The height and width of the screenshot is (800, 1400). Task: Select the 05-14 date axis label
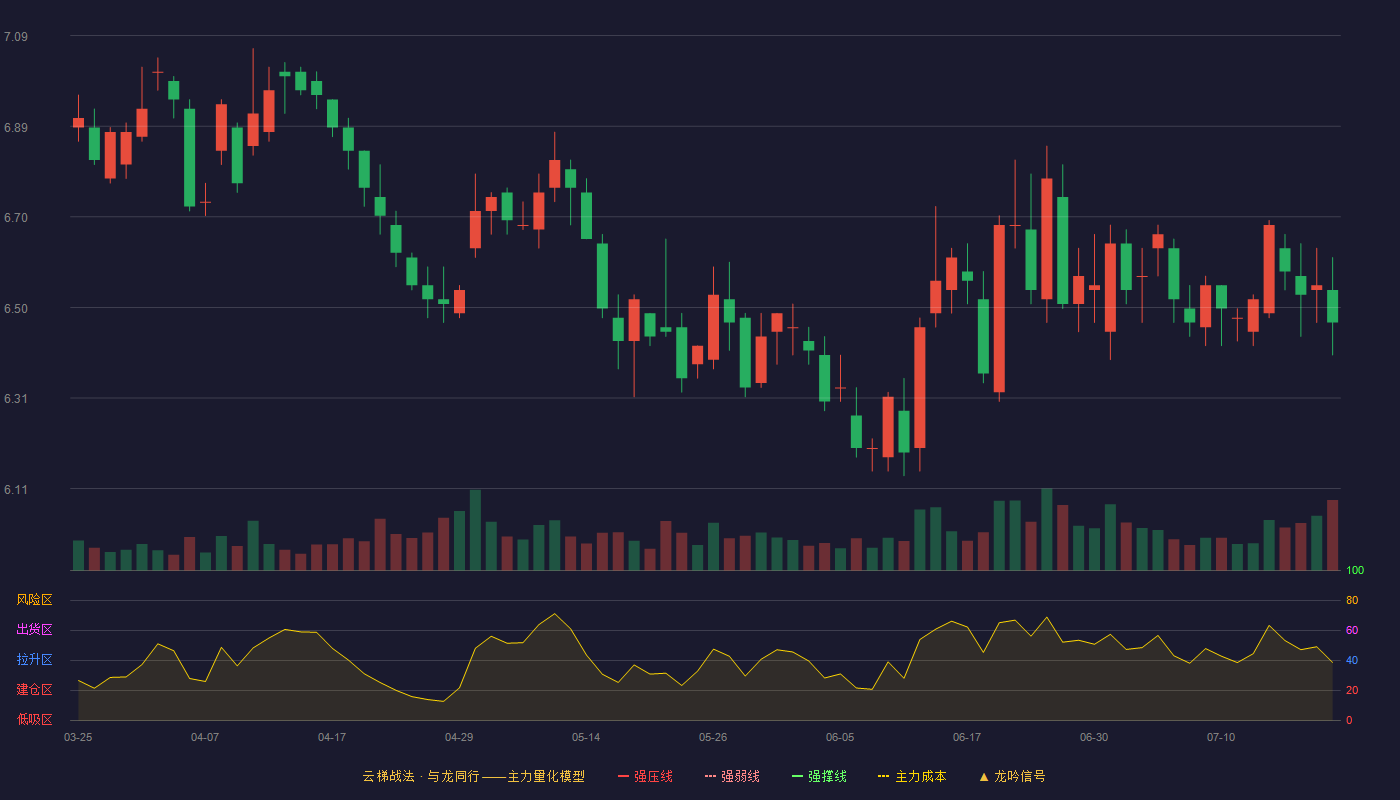tap(586, 737)
